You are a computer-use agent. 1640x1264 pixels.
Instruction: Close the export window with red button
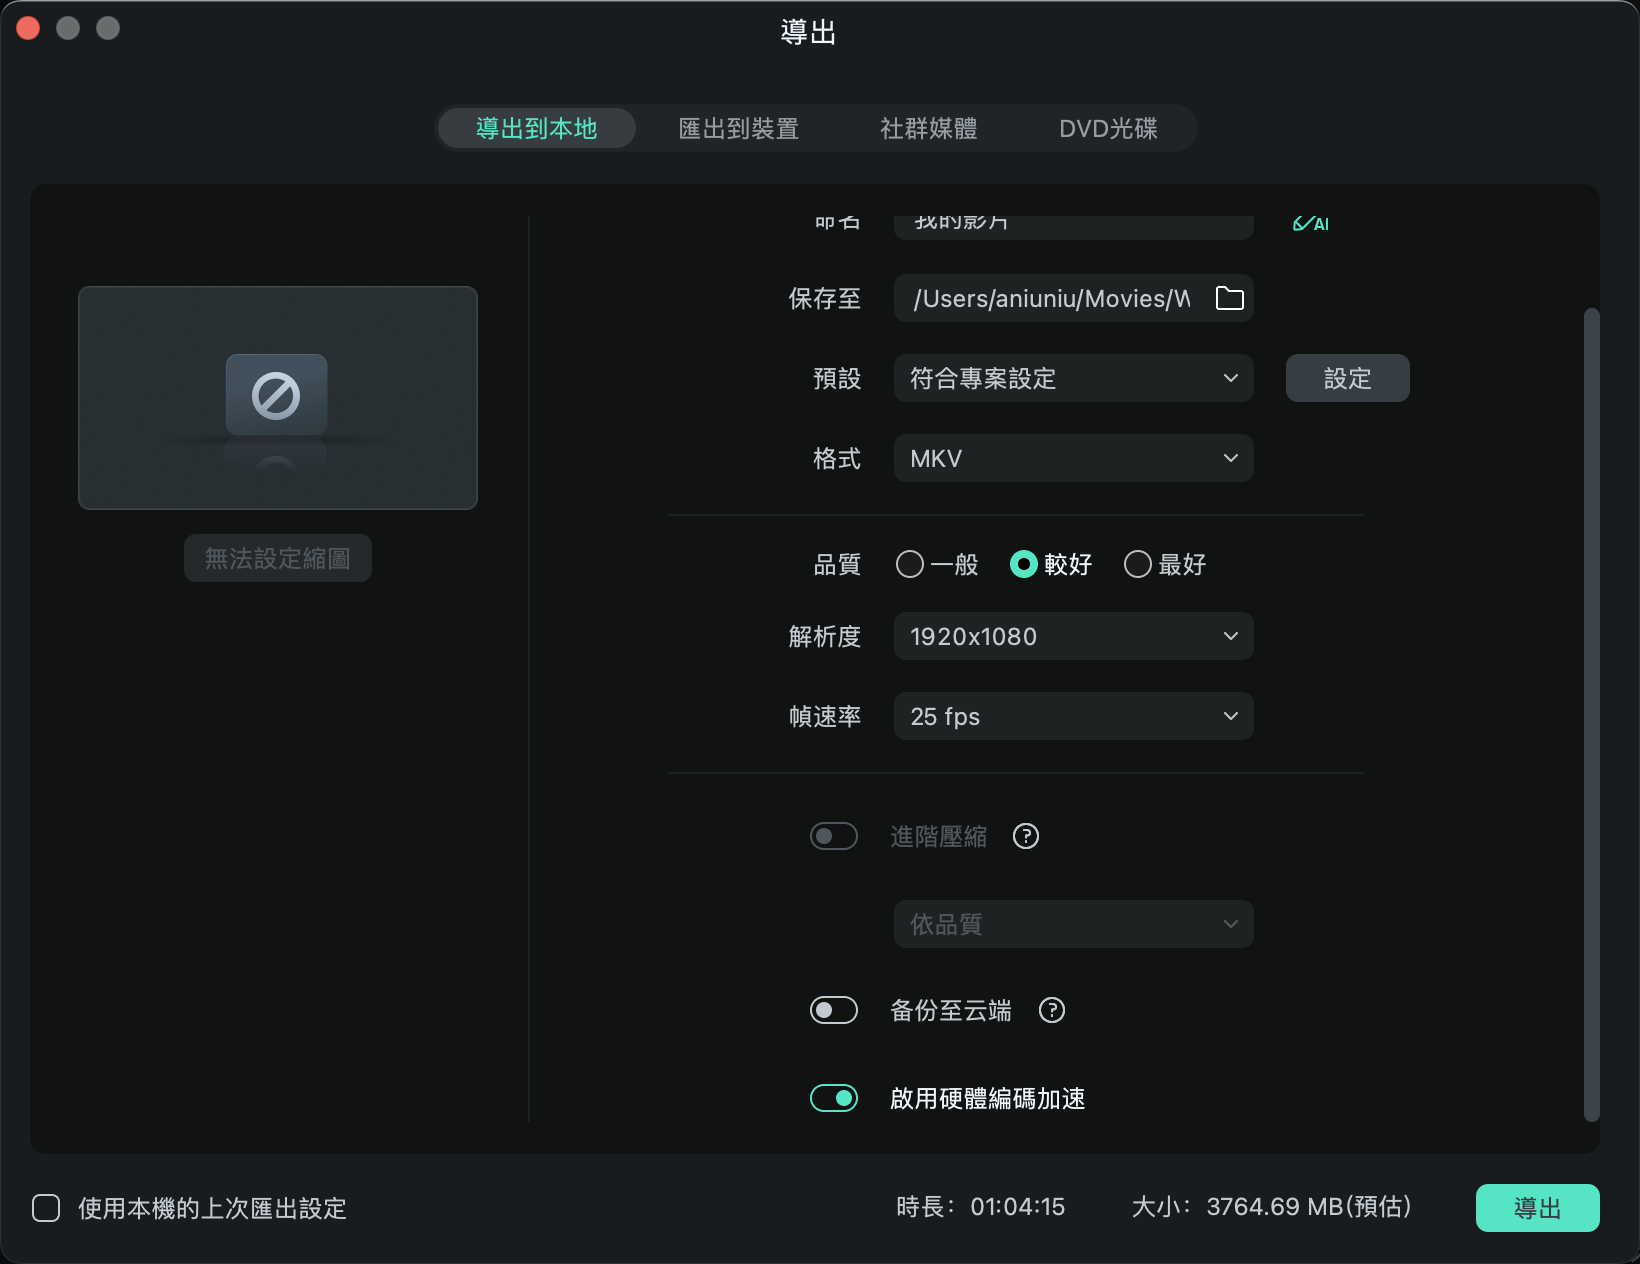(28, 28)
